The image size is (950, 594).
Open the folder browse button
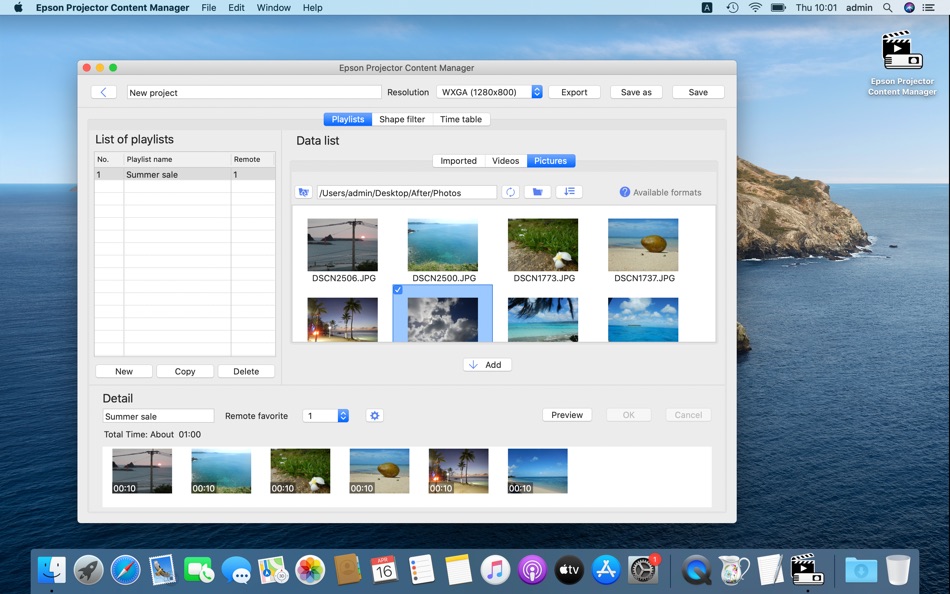[538, 192]
